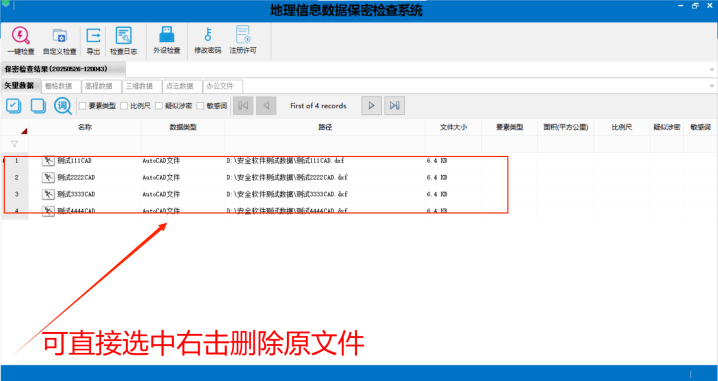This screenshot has height=381, width=718.
Task: Toggle the 比例尺 checkbox
Action: click(124, 106)
